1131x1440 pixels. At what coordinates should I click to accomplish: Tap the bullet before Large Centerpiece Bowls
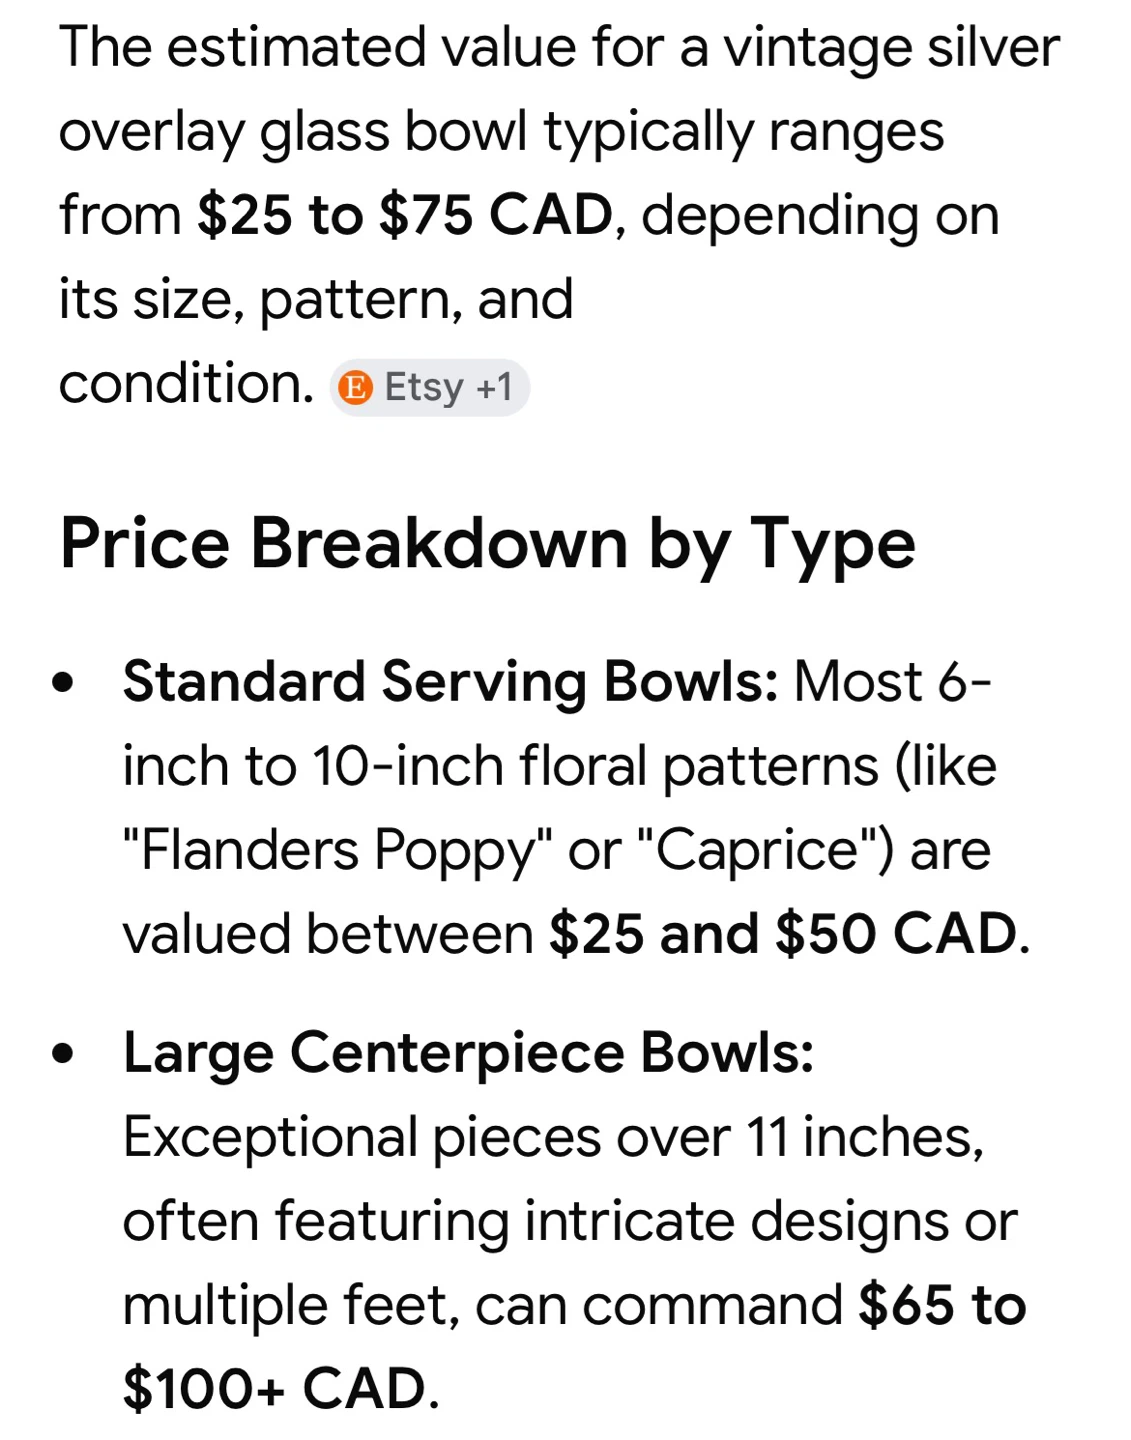coord(64,1055)
